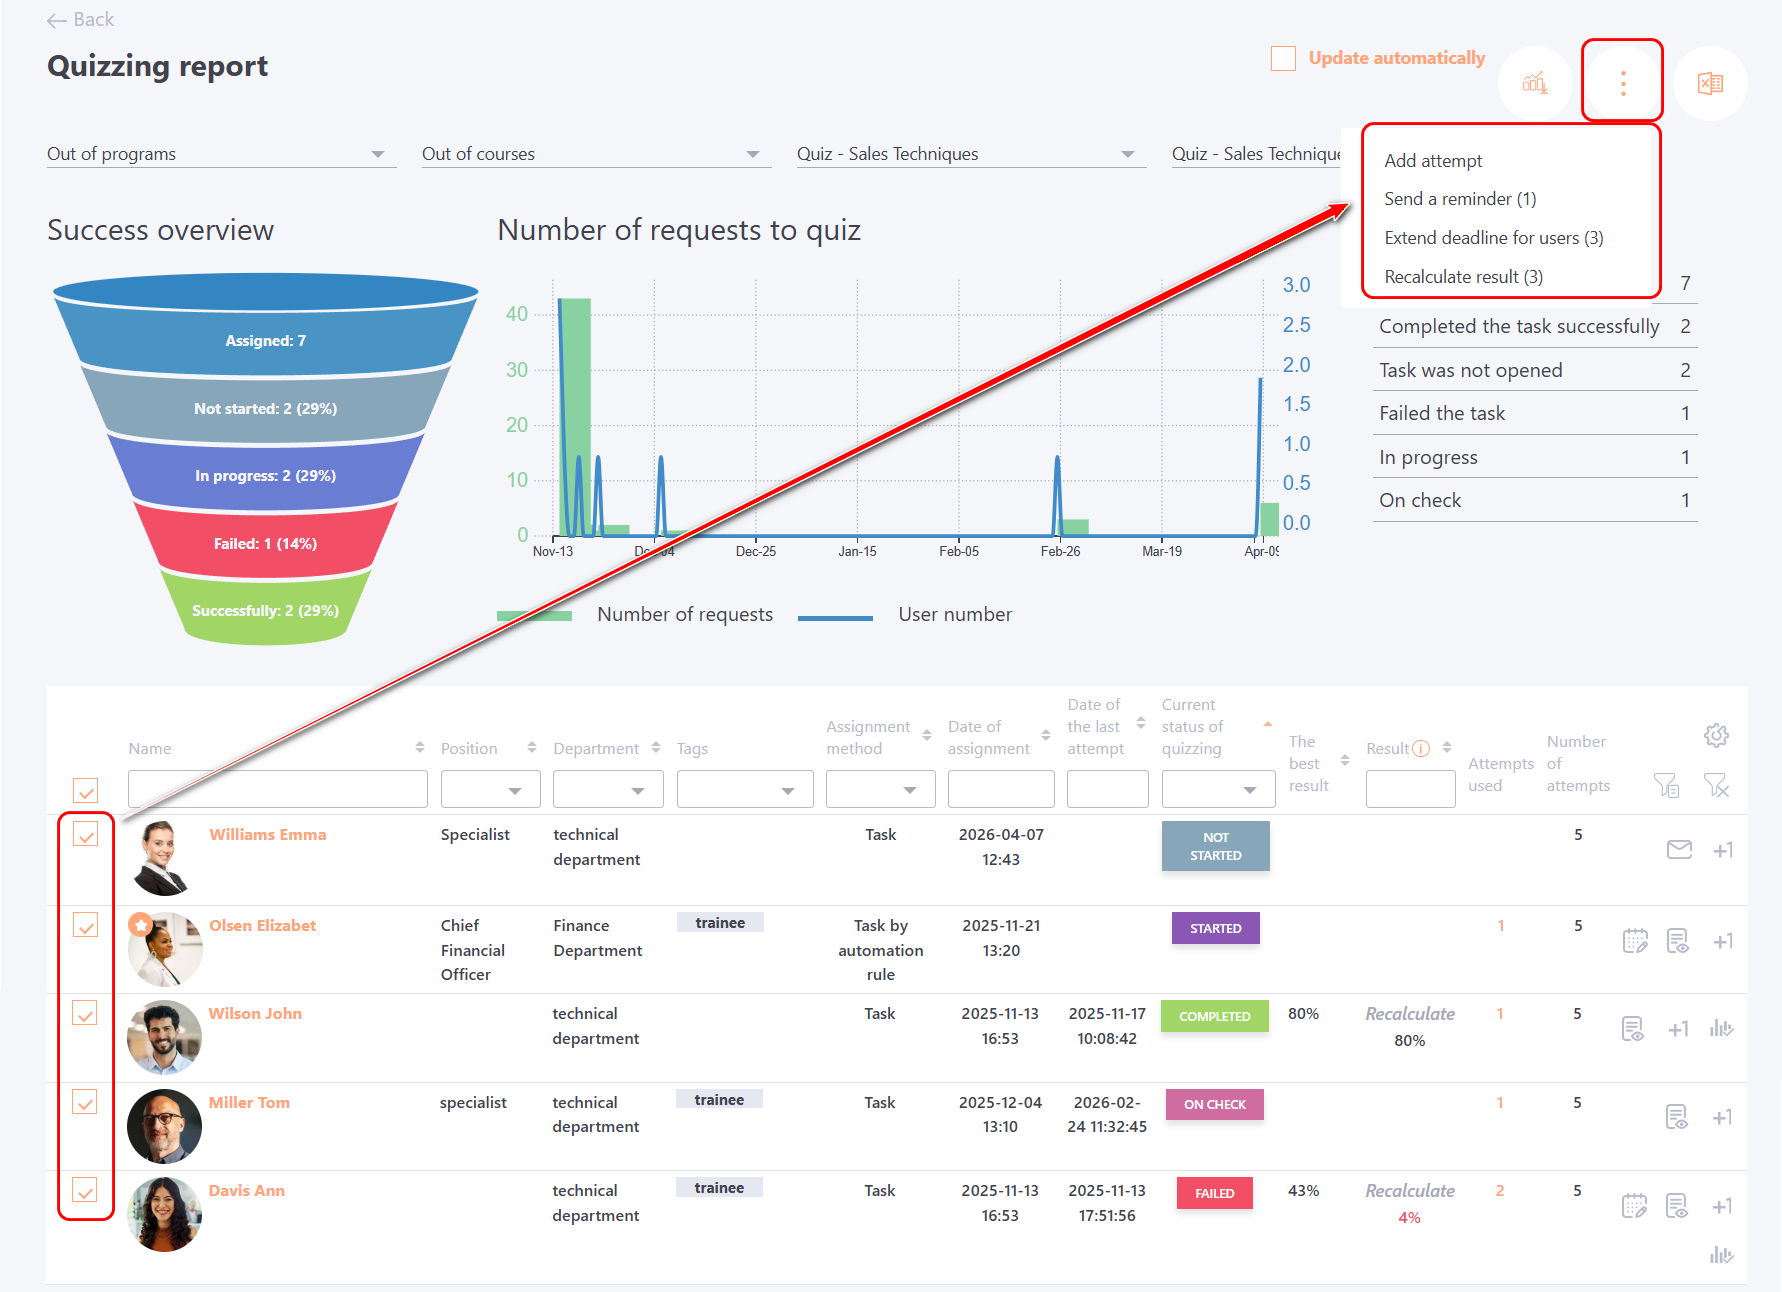Edit deadline calendar icon for Davis Ann
The image size is (1782, 1292).
click(1634, 1206)
